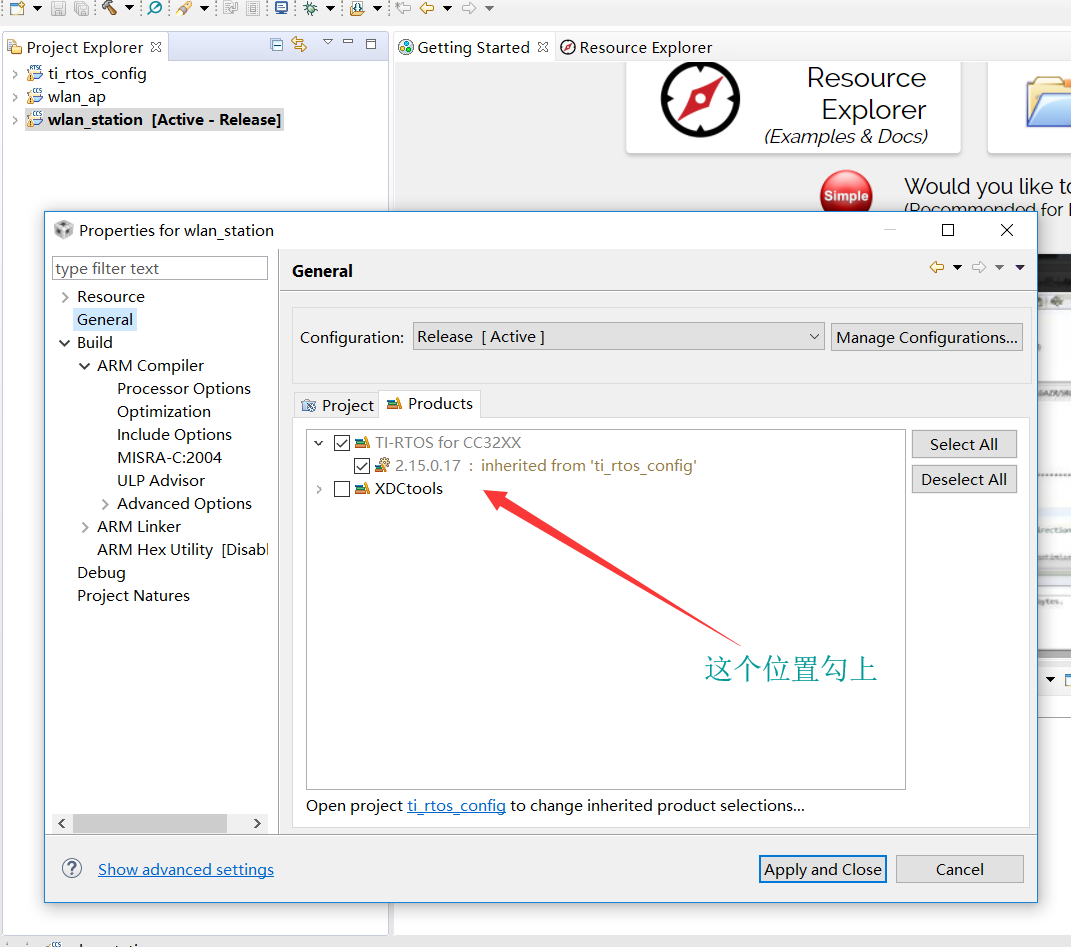Screen dimensions: 1071x947
Task: Click Show advanced settings link
Action: click(x=186, y=869)
